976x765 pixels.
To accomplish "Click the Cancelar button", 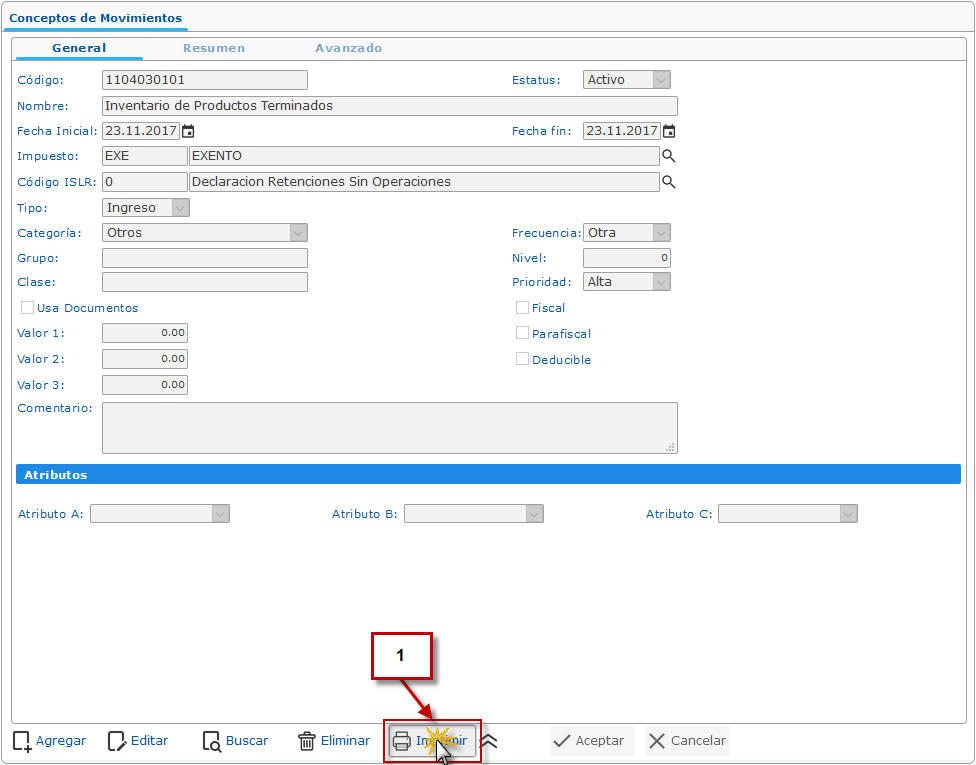I will [x=687, y=741].
